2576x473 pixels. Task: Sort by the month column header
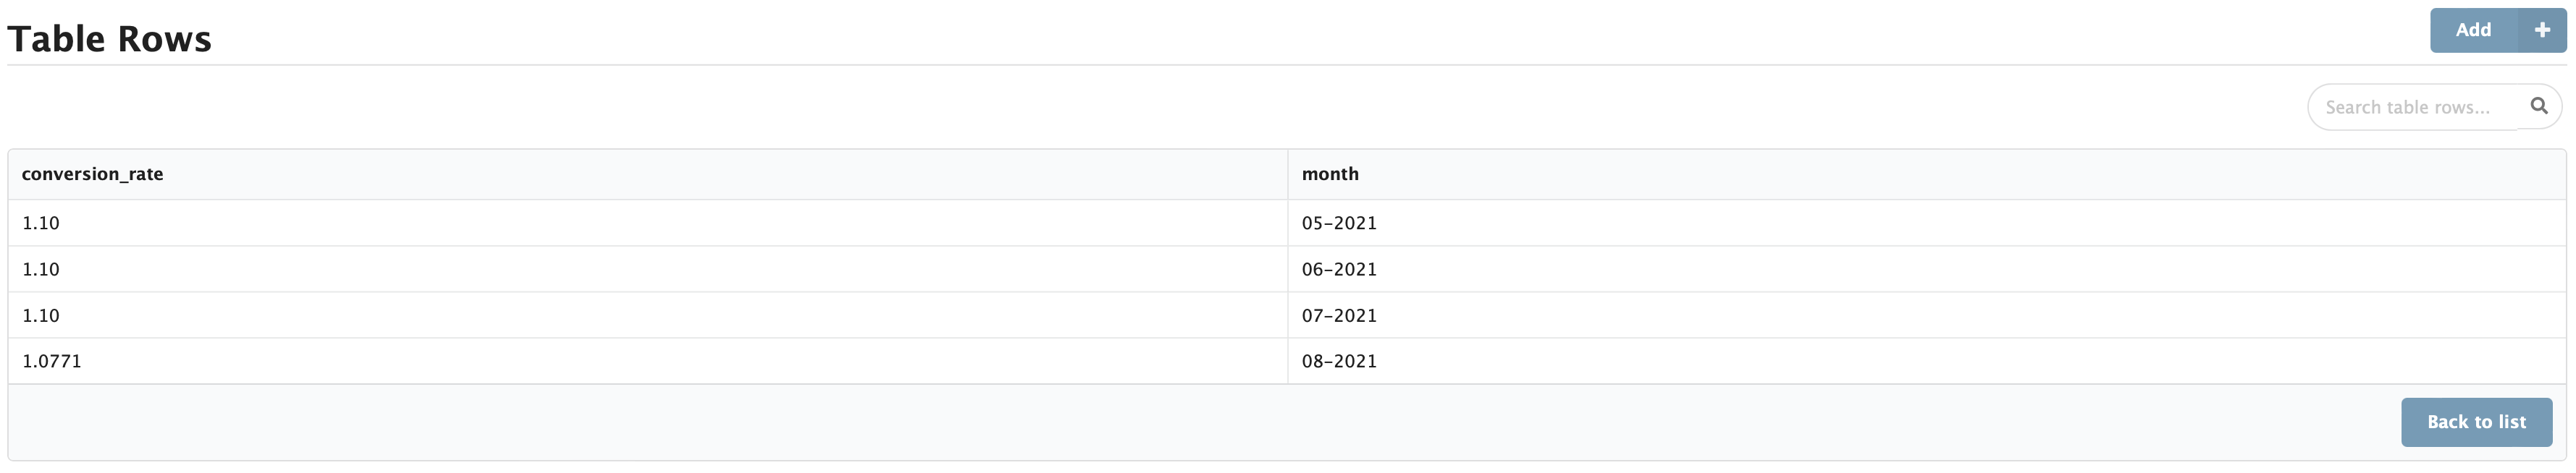[x=1330, y=173]
